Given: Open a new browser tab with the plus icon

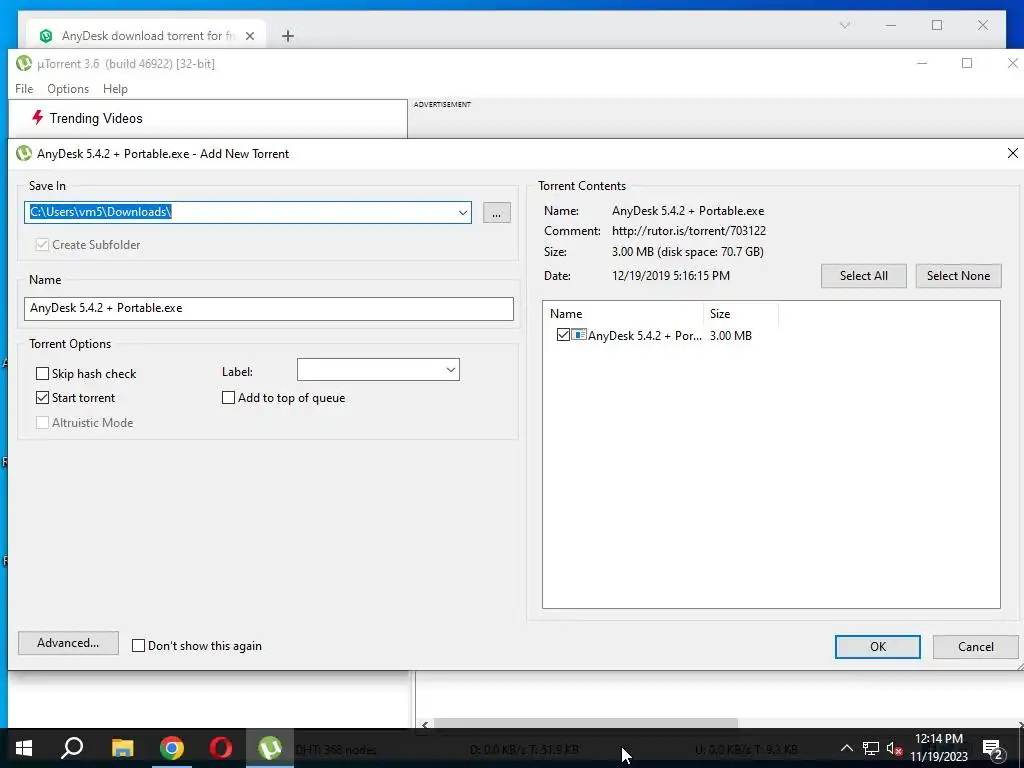Looking at the screenshot, I should [287, 36].
